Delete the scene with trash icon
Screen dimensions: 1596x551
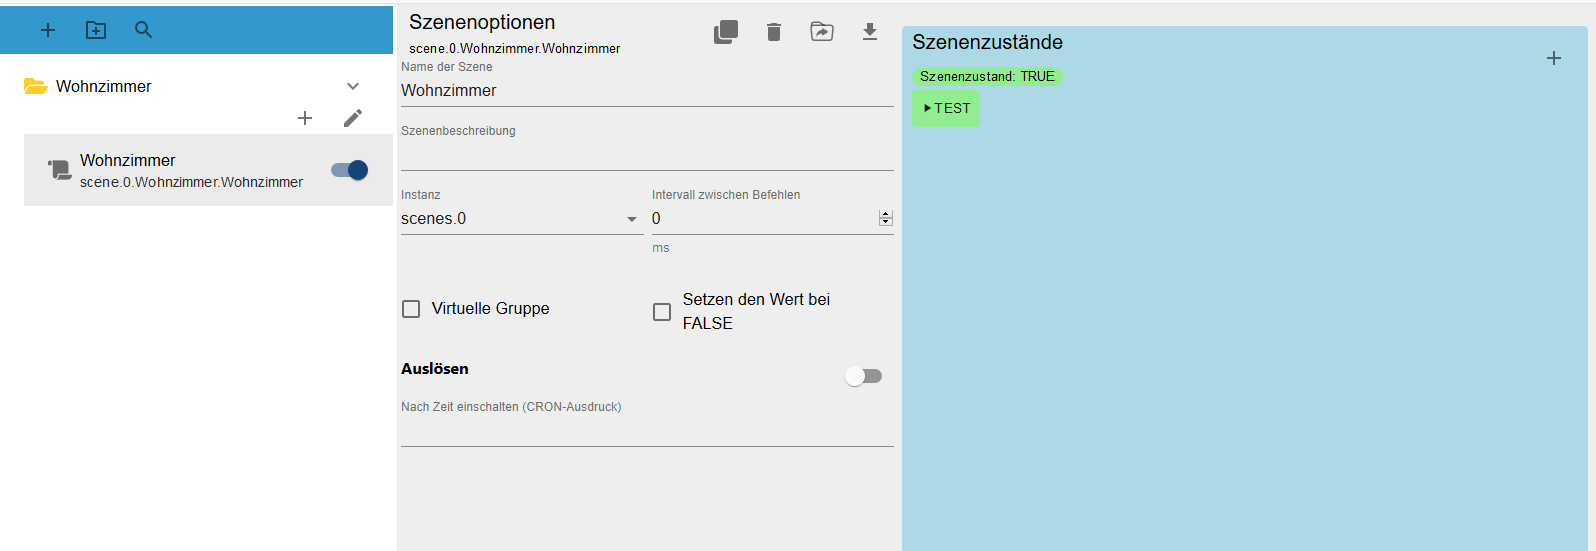coord(774,32)
